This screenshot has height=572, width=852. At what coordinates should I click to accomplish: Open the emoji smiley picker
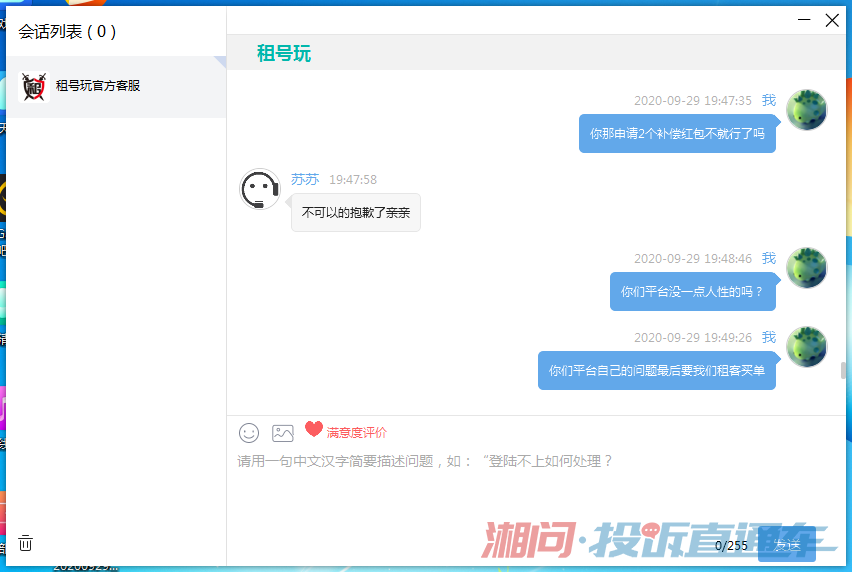[x=249, y=433]
